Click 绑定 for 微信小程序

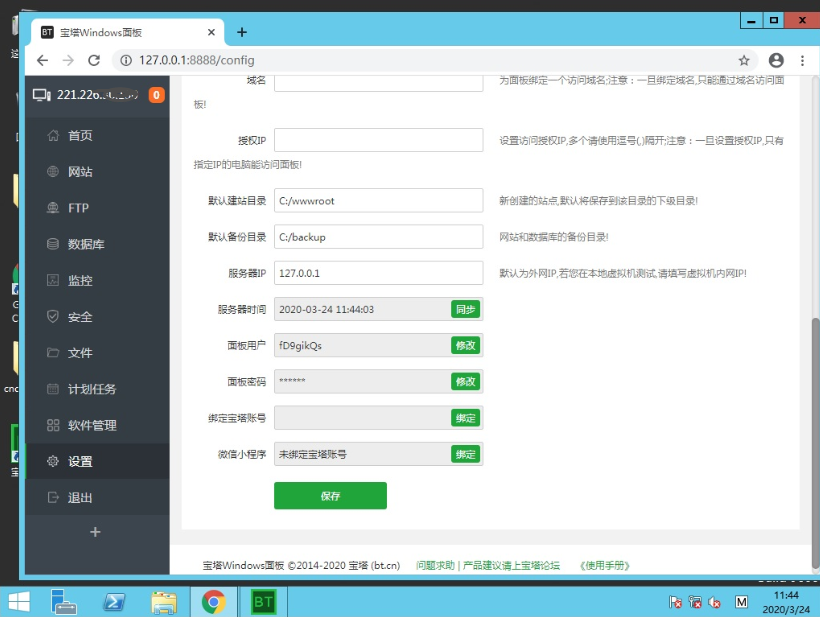tap(465, 454)
